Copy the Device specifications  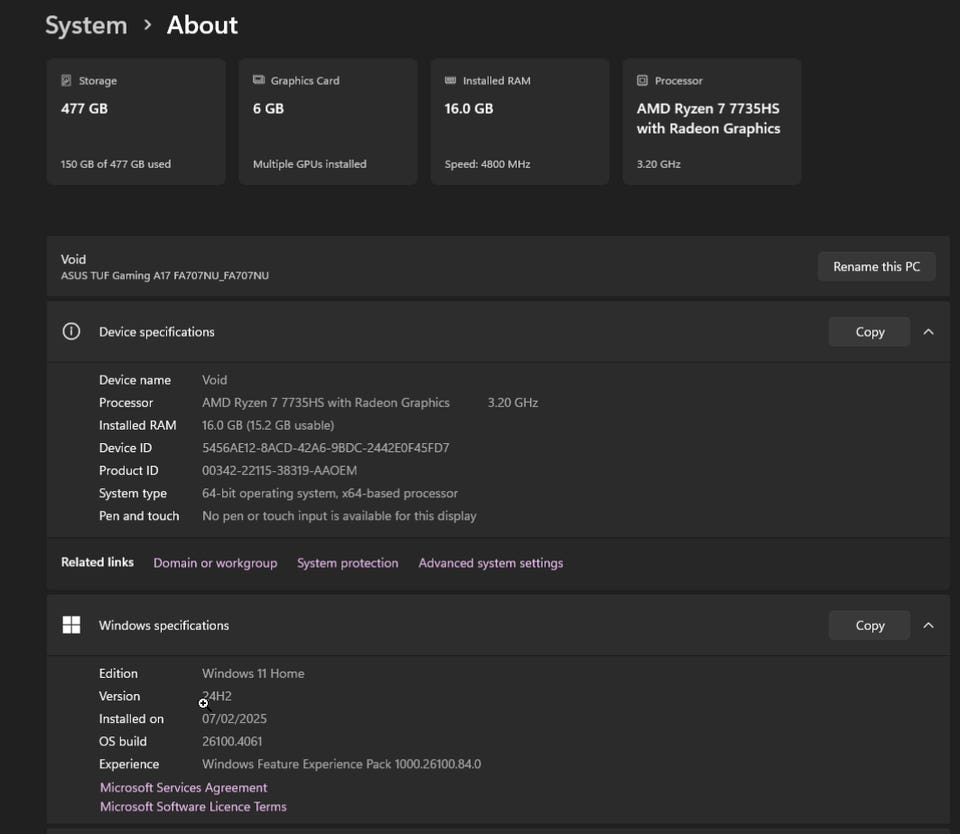[869, 332]
